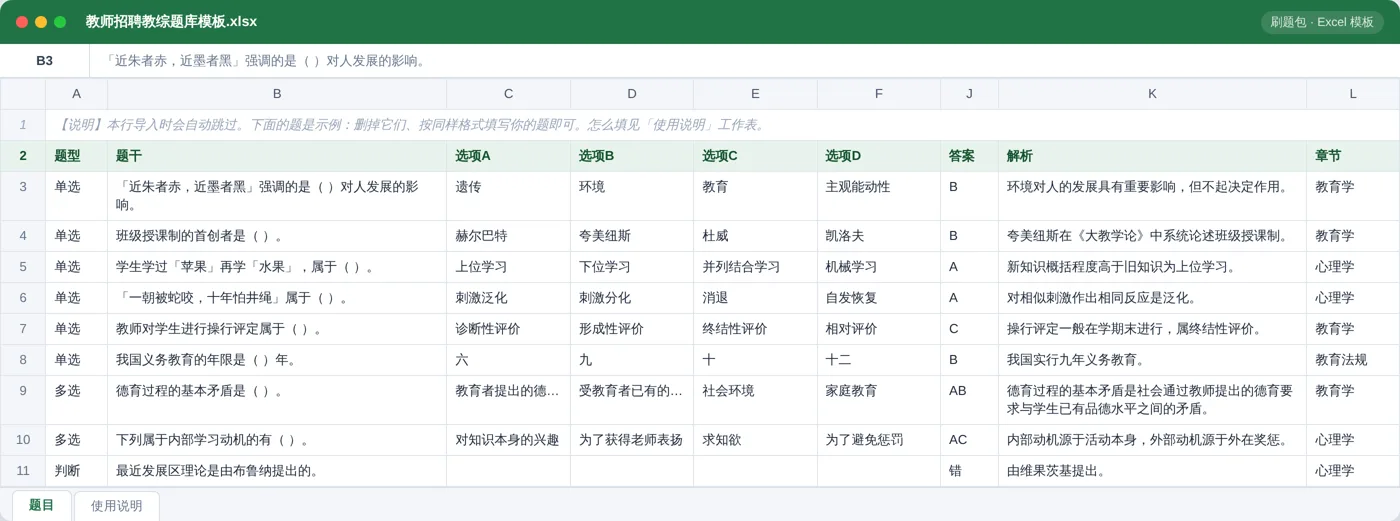1400x521 pixels.
Task: Select column K header
Action: click(x=1152, y=94)
